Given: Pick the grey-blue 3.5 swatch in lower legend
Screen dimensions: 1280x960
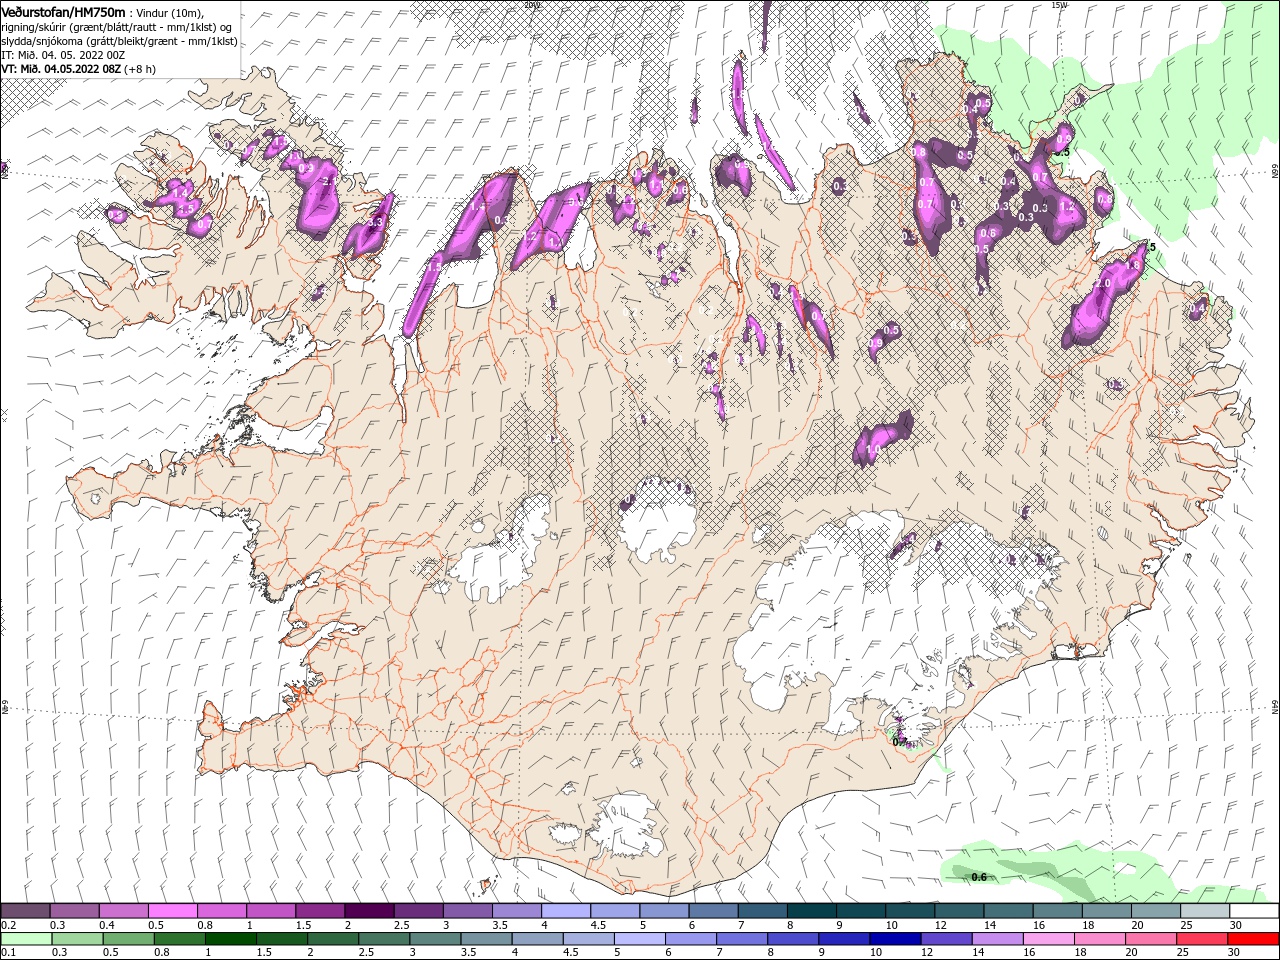Looking at the screenshot, I should [x=486, y=939].
